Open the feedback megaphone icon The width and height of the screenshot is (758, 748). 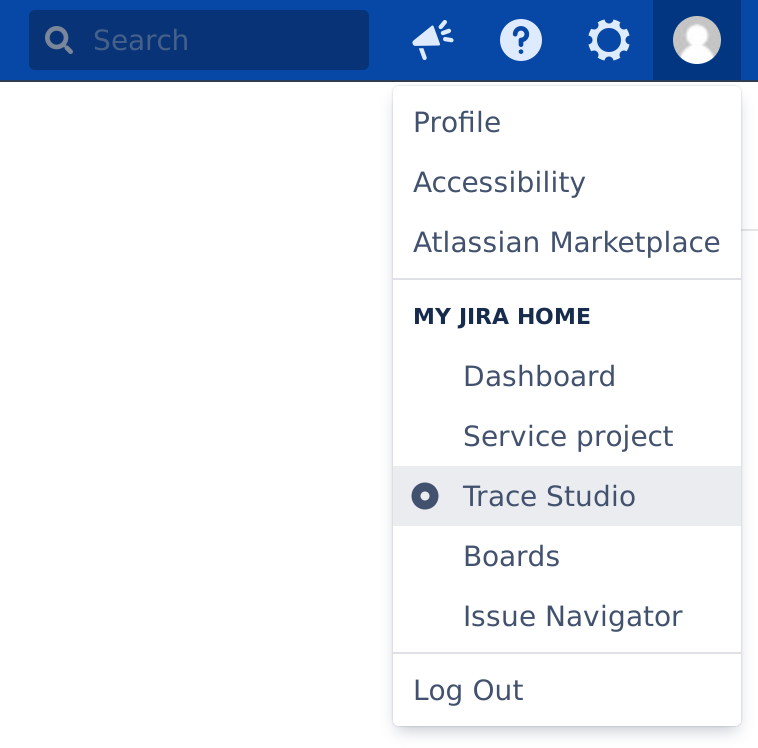(x=433, y=40)
